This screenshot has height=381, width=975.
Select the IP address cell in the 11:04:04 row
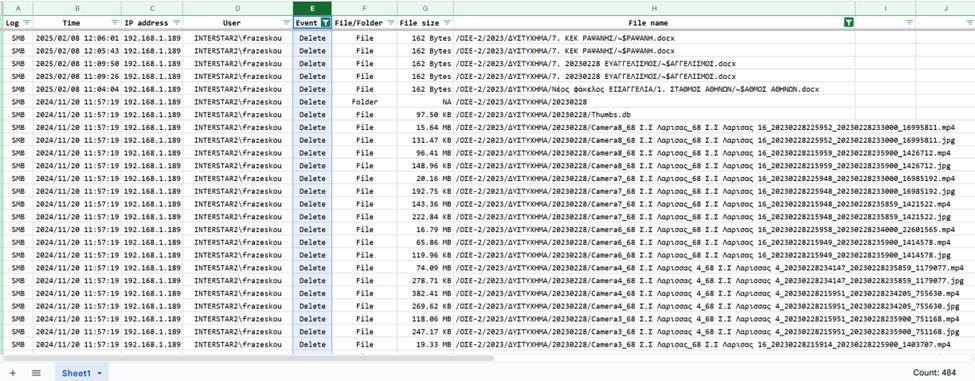coord(152,89)
